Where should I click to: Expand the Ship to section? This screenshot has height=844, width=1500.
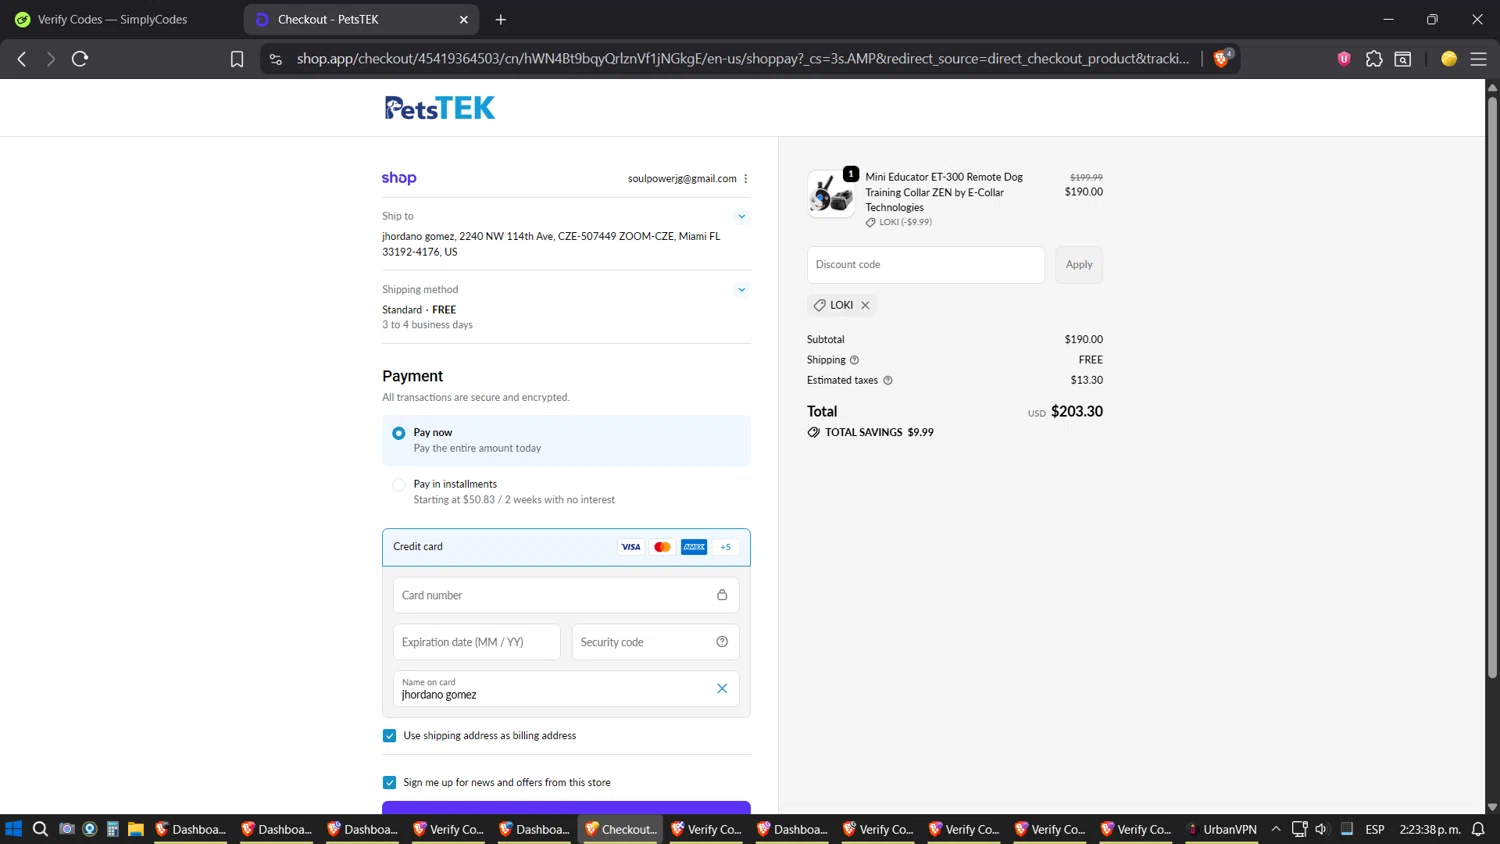click(742, 216)
